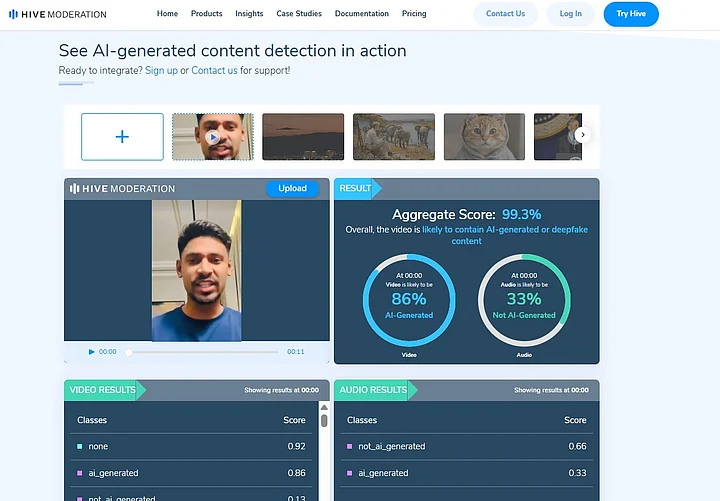Click the 86% AI-Generated video gauge
Viewport: 720px width, 501px height.
click(x=409, y=297)
